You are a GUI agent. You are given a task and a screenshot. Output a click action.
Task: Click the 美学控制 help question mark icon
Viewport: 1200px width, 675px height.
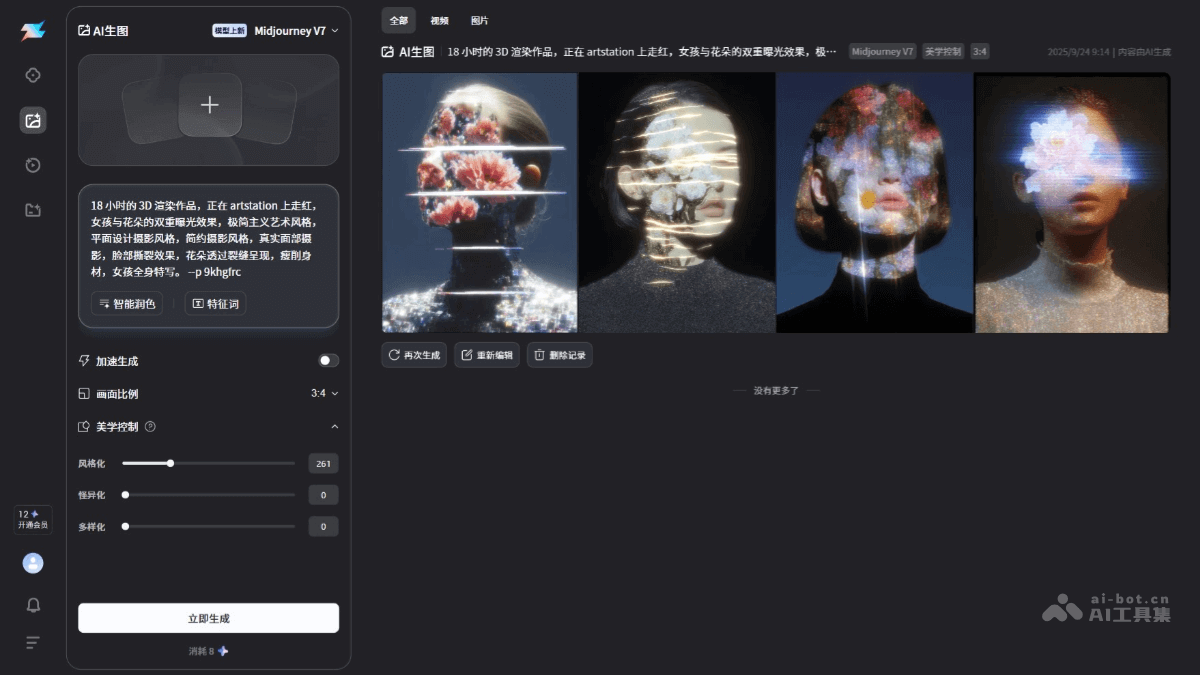[x=150, y=427]
